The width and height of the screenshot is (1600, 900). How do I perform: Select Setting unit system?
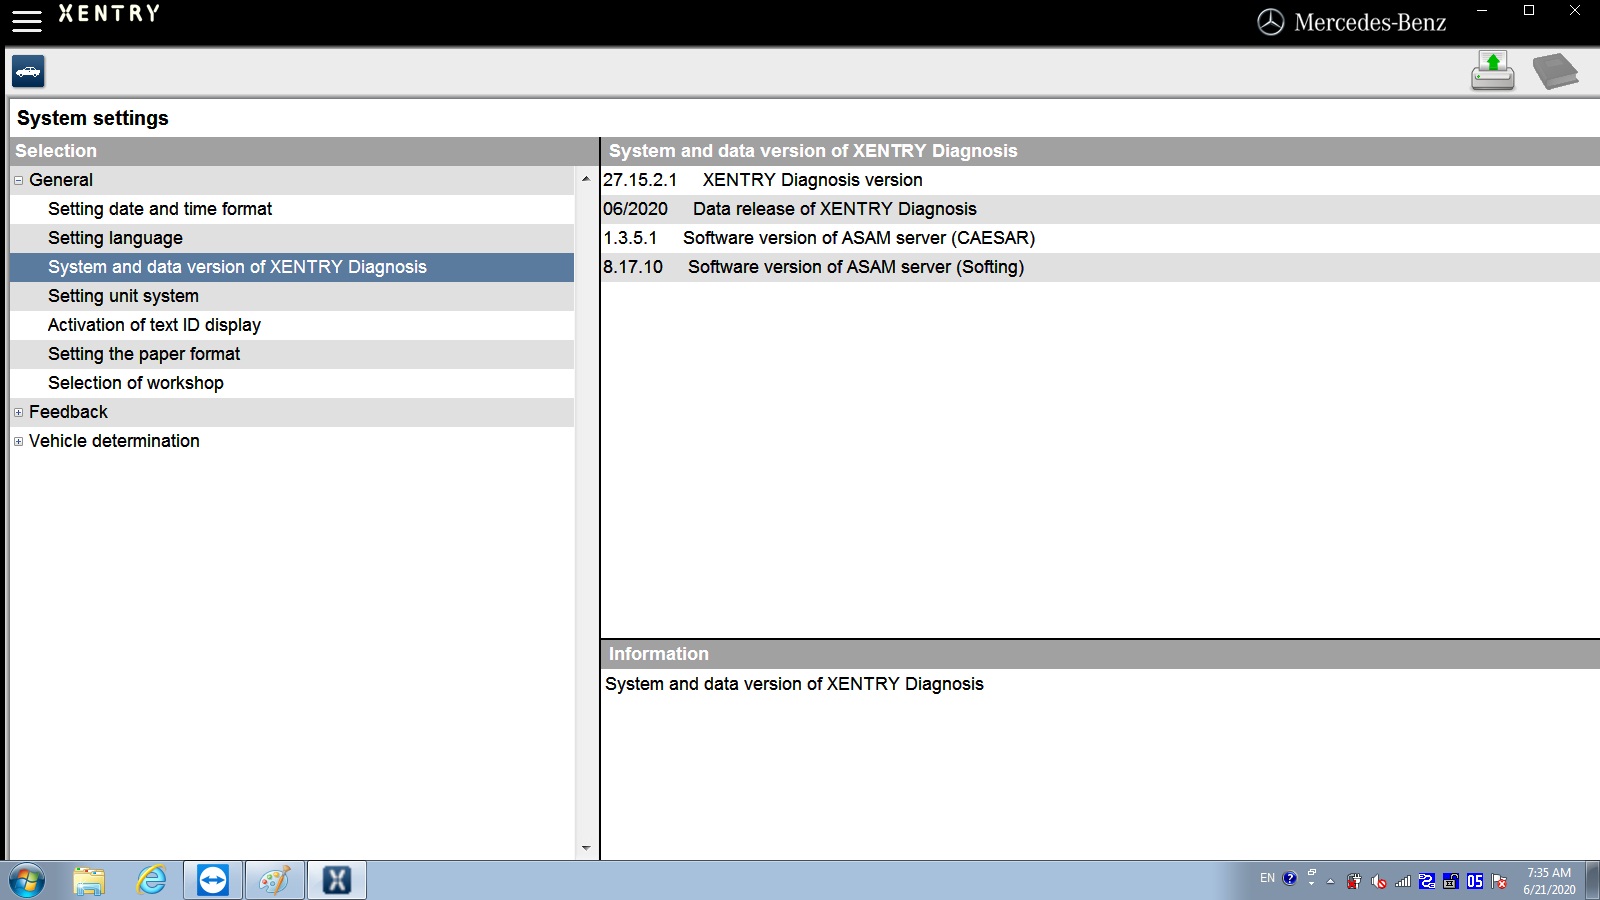[292, 296]
